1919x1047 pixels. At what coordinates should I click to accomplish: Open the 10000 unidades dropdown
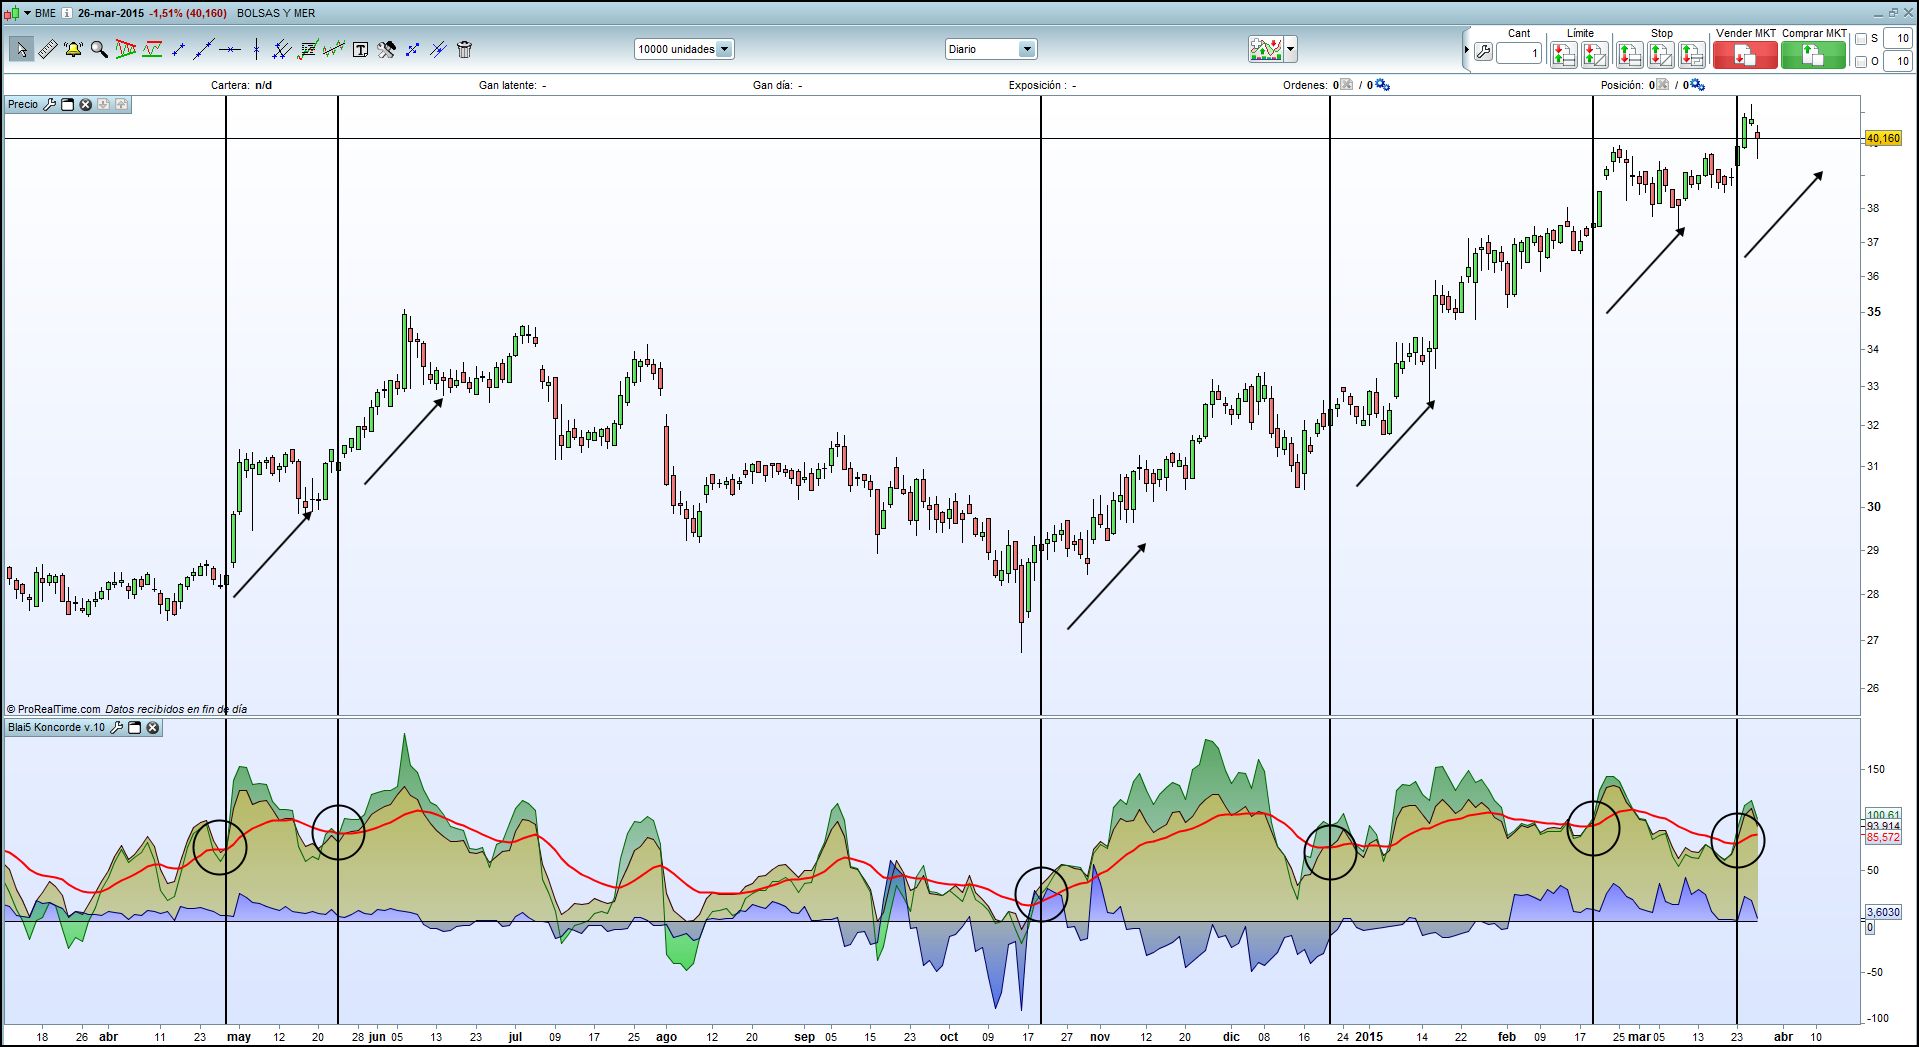[x=684, y=49]
